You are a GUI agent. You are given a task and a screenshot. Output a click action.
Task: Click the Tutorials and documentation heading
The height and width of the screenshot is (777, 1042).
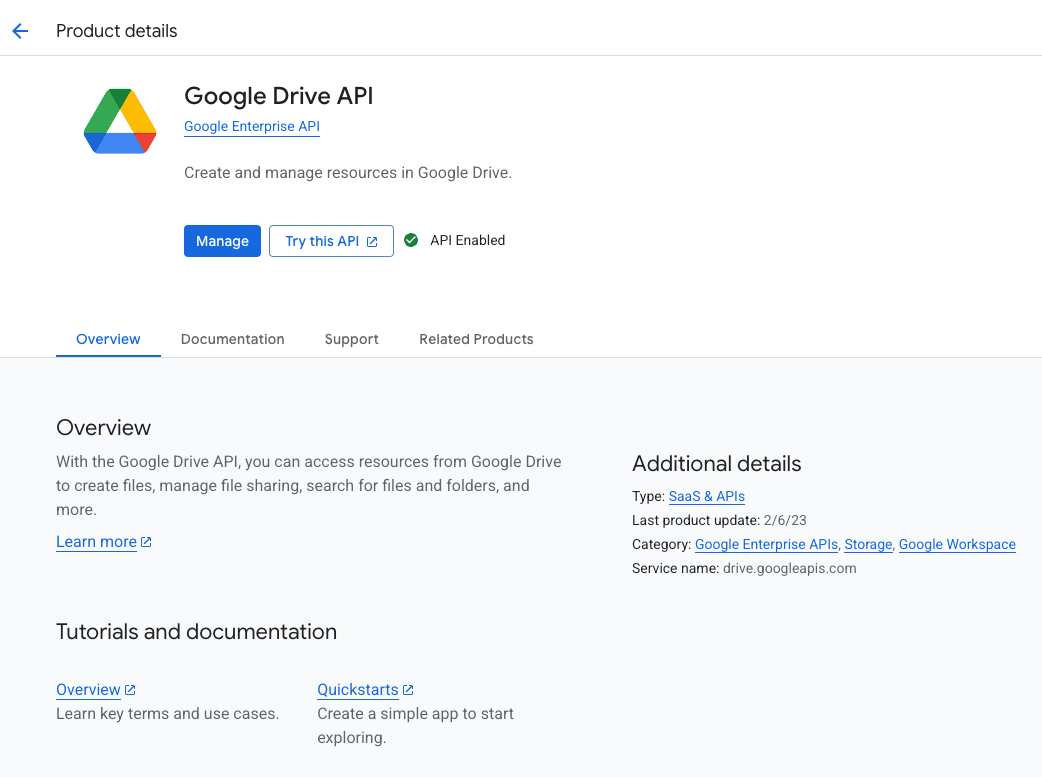click(x=197, y=631)
